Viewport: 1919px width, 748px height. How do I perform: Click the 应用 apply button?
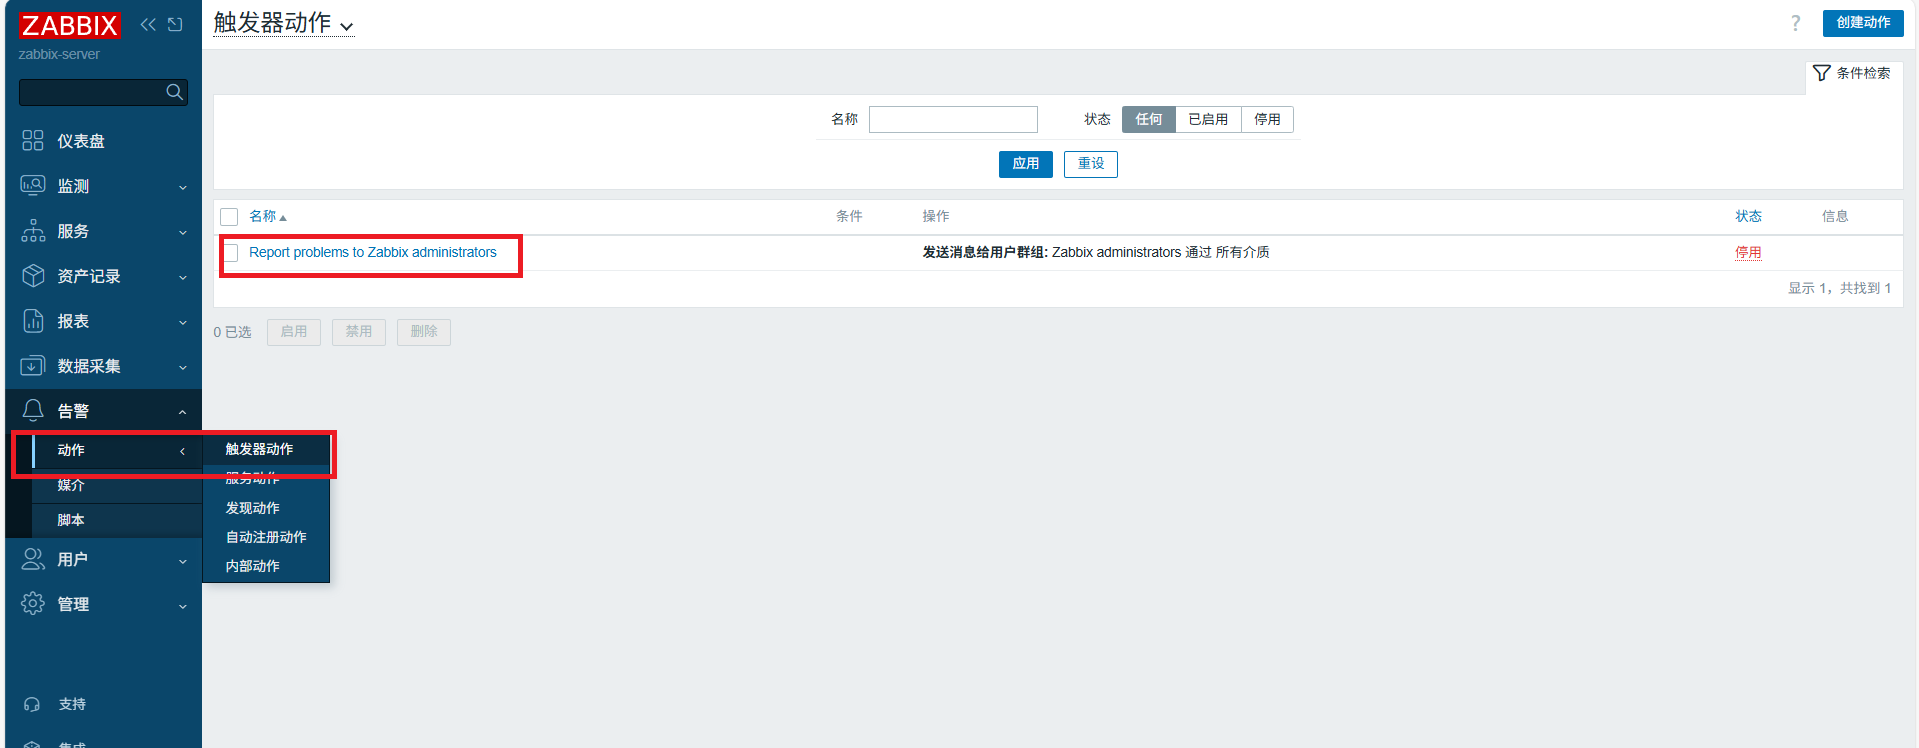[1026, 164]
